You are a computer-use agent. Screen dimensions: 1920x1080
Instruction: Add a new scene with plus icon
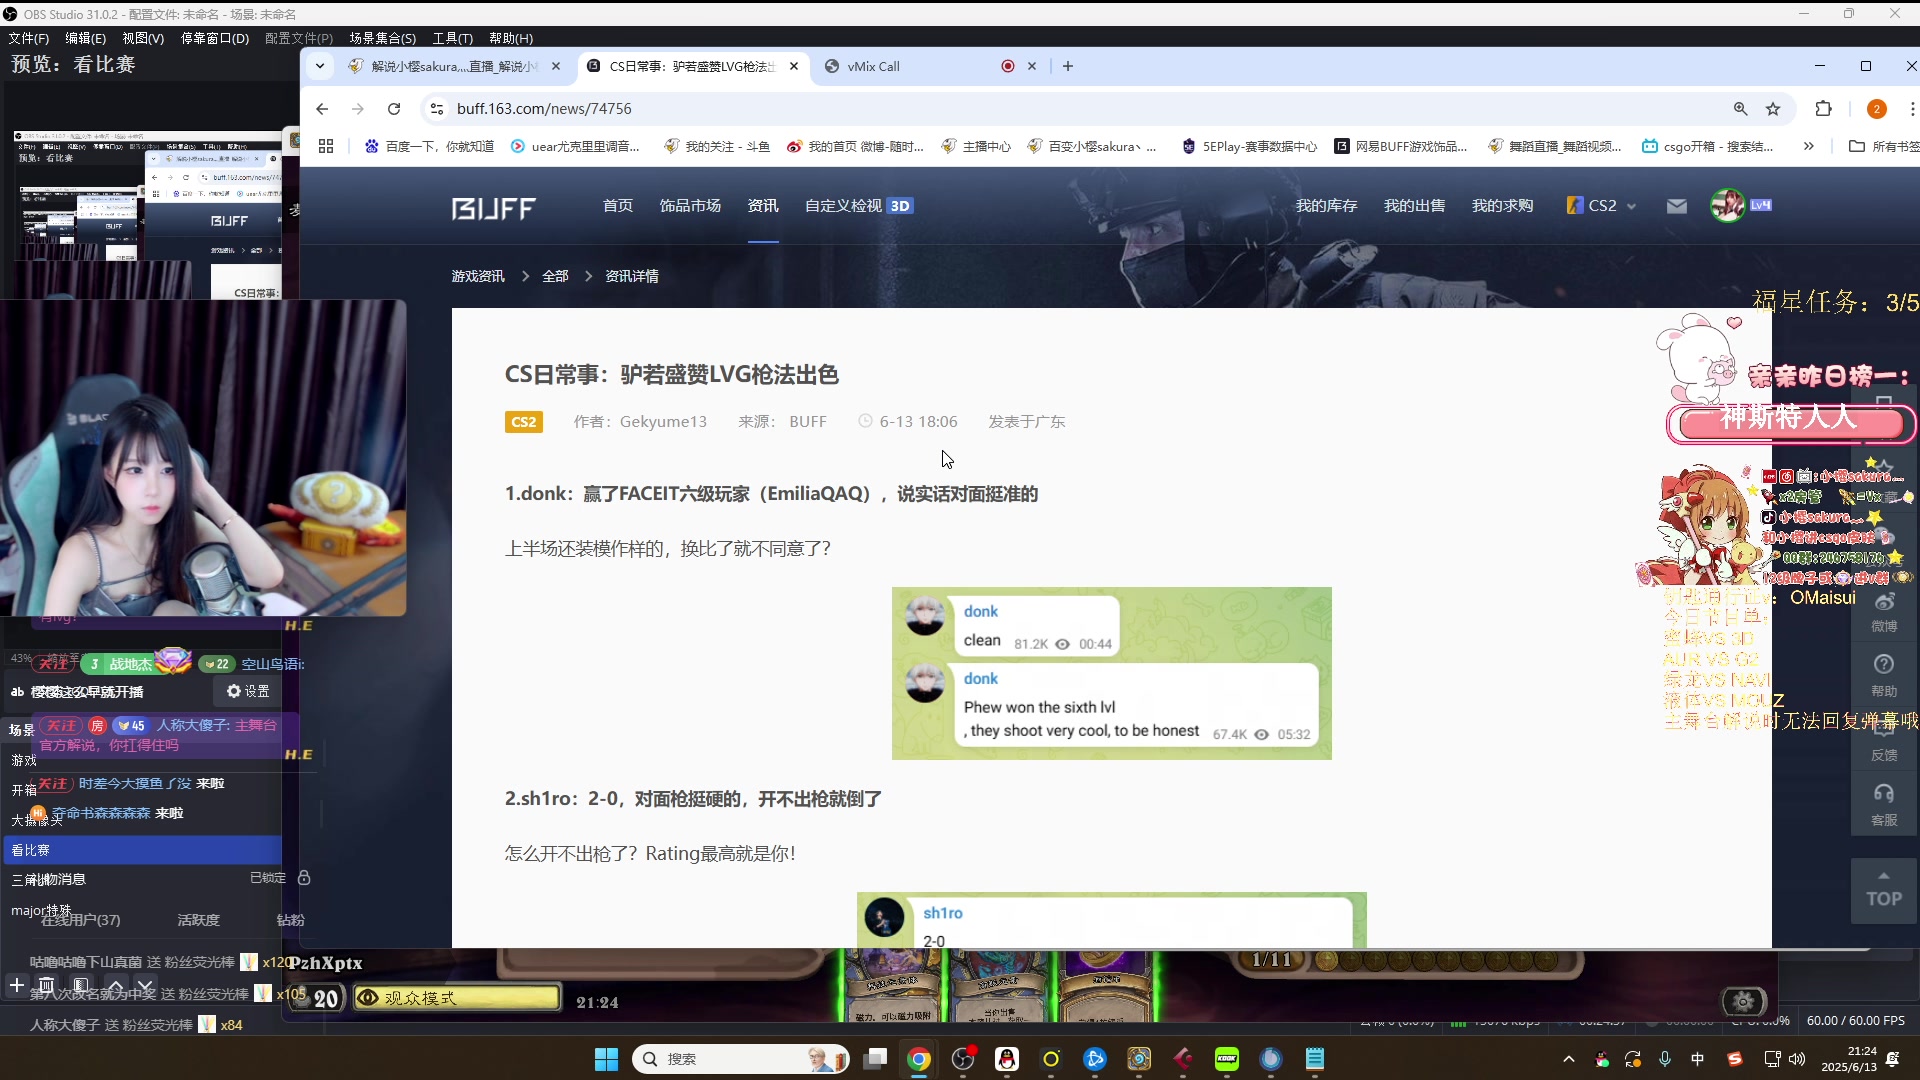[x=17, y=986]
